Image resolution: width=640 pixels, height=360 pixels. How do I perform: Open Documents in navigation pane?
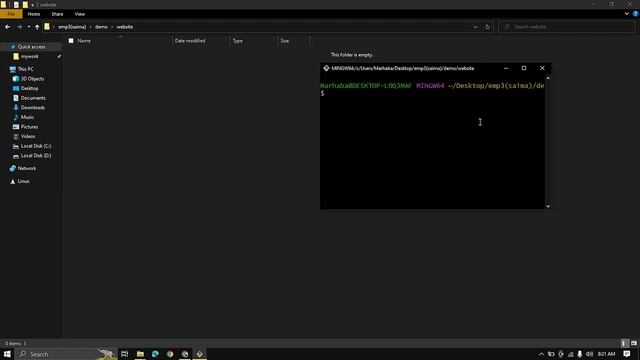click(x=33, y=98)
